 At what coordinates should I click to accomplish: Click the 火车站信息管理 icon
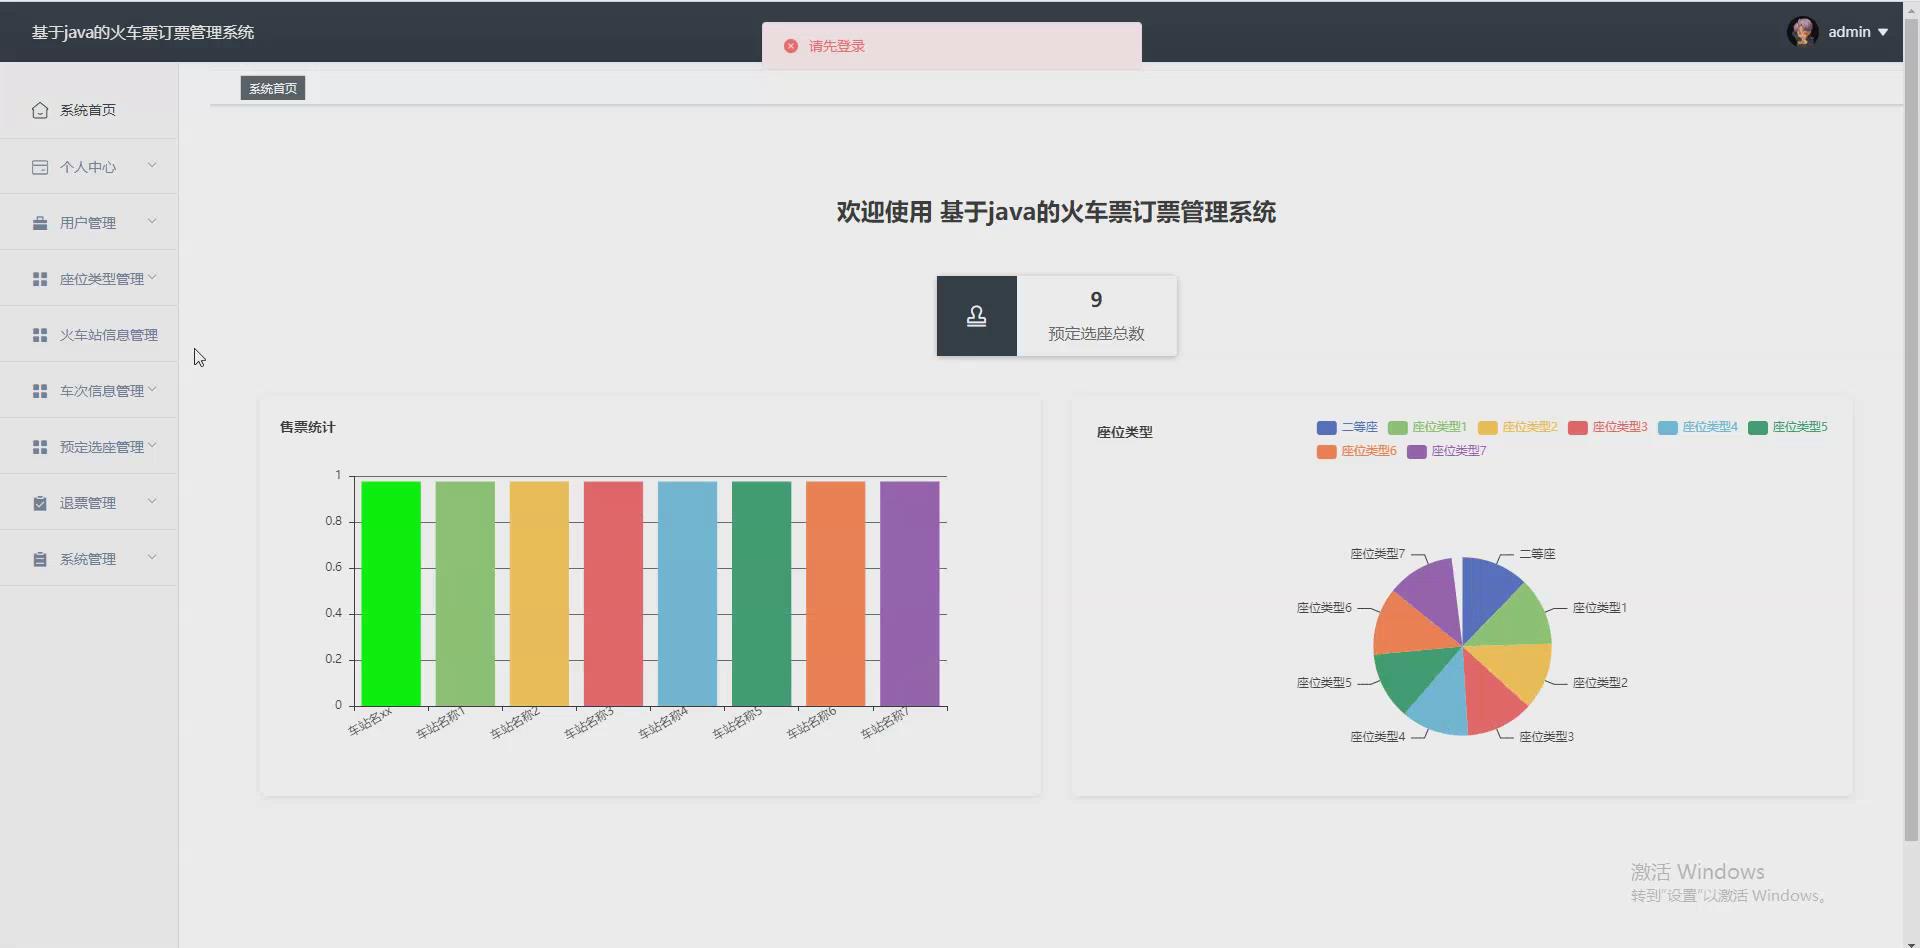point(40,334)
